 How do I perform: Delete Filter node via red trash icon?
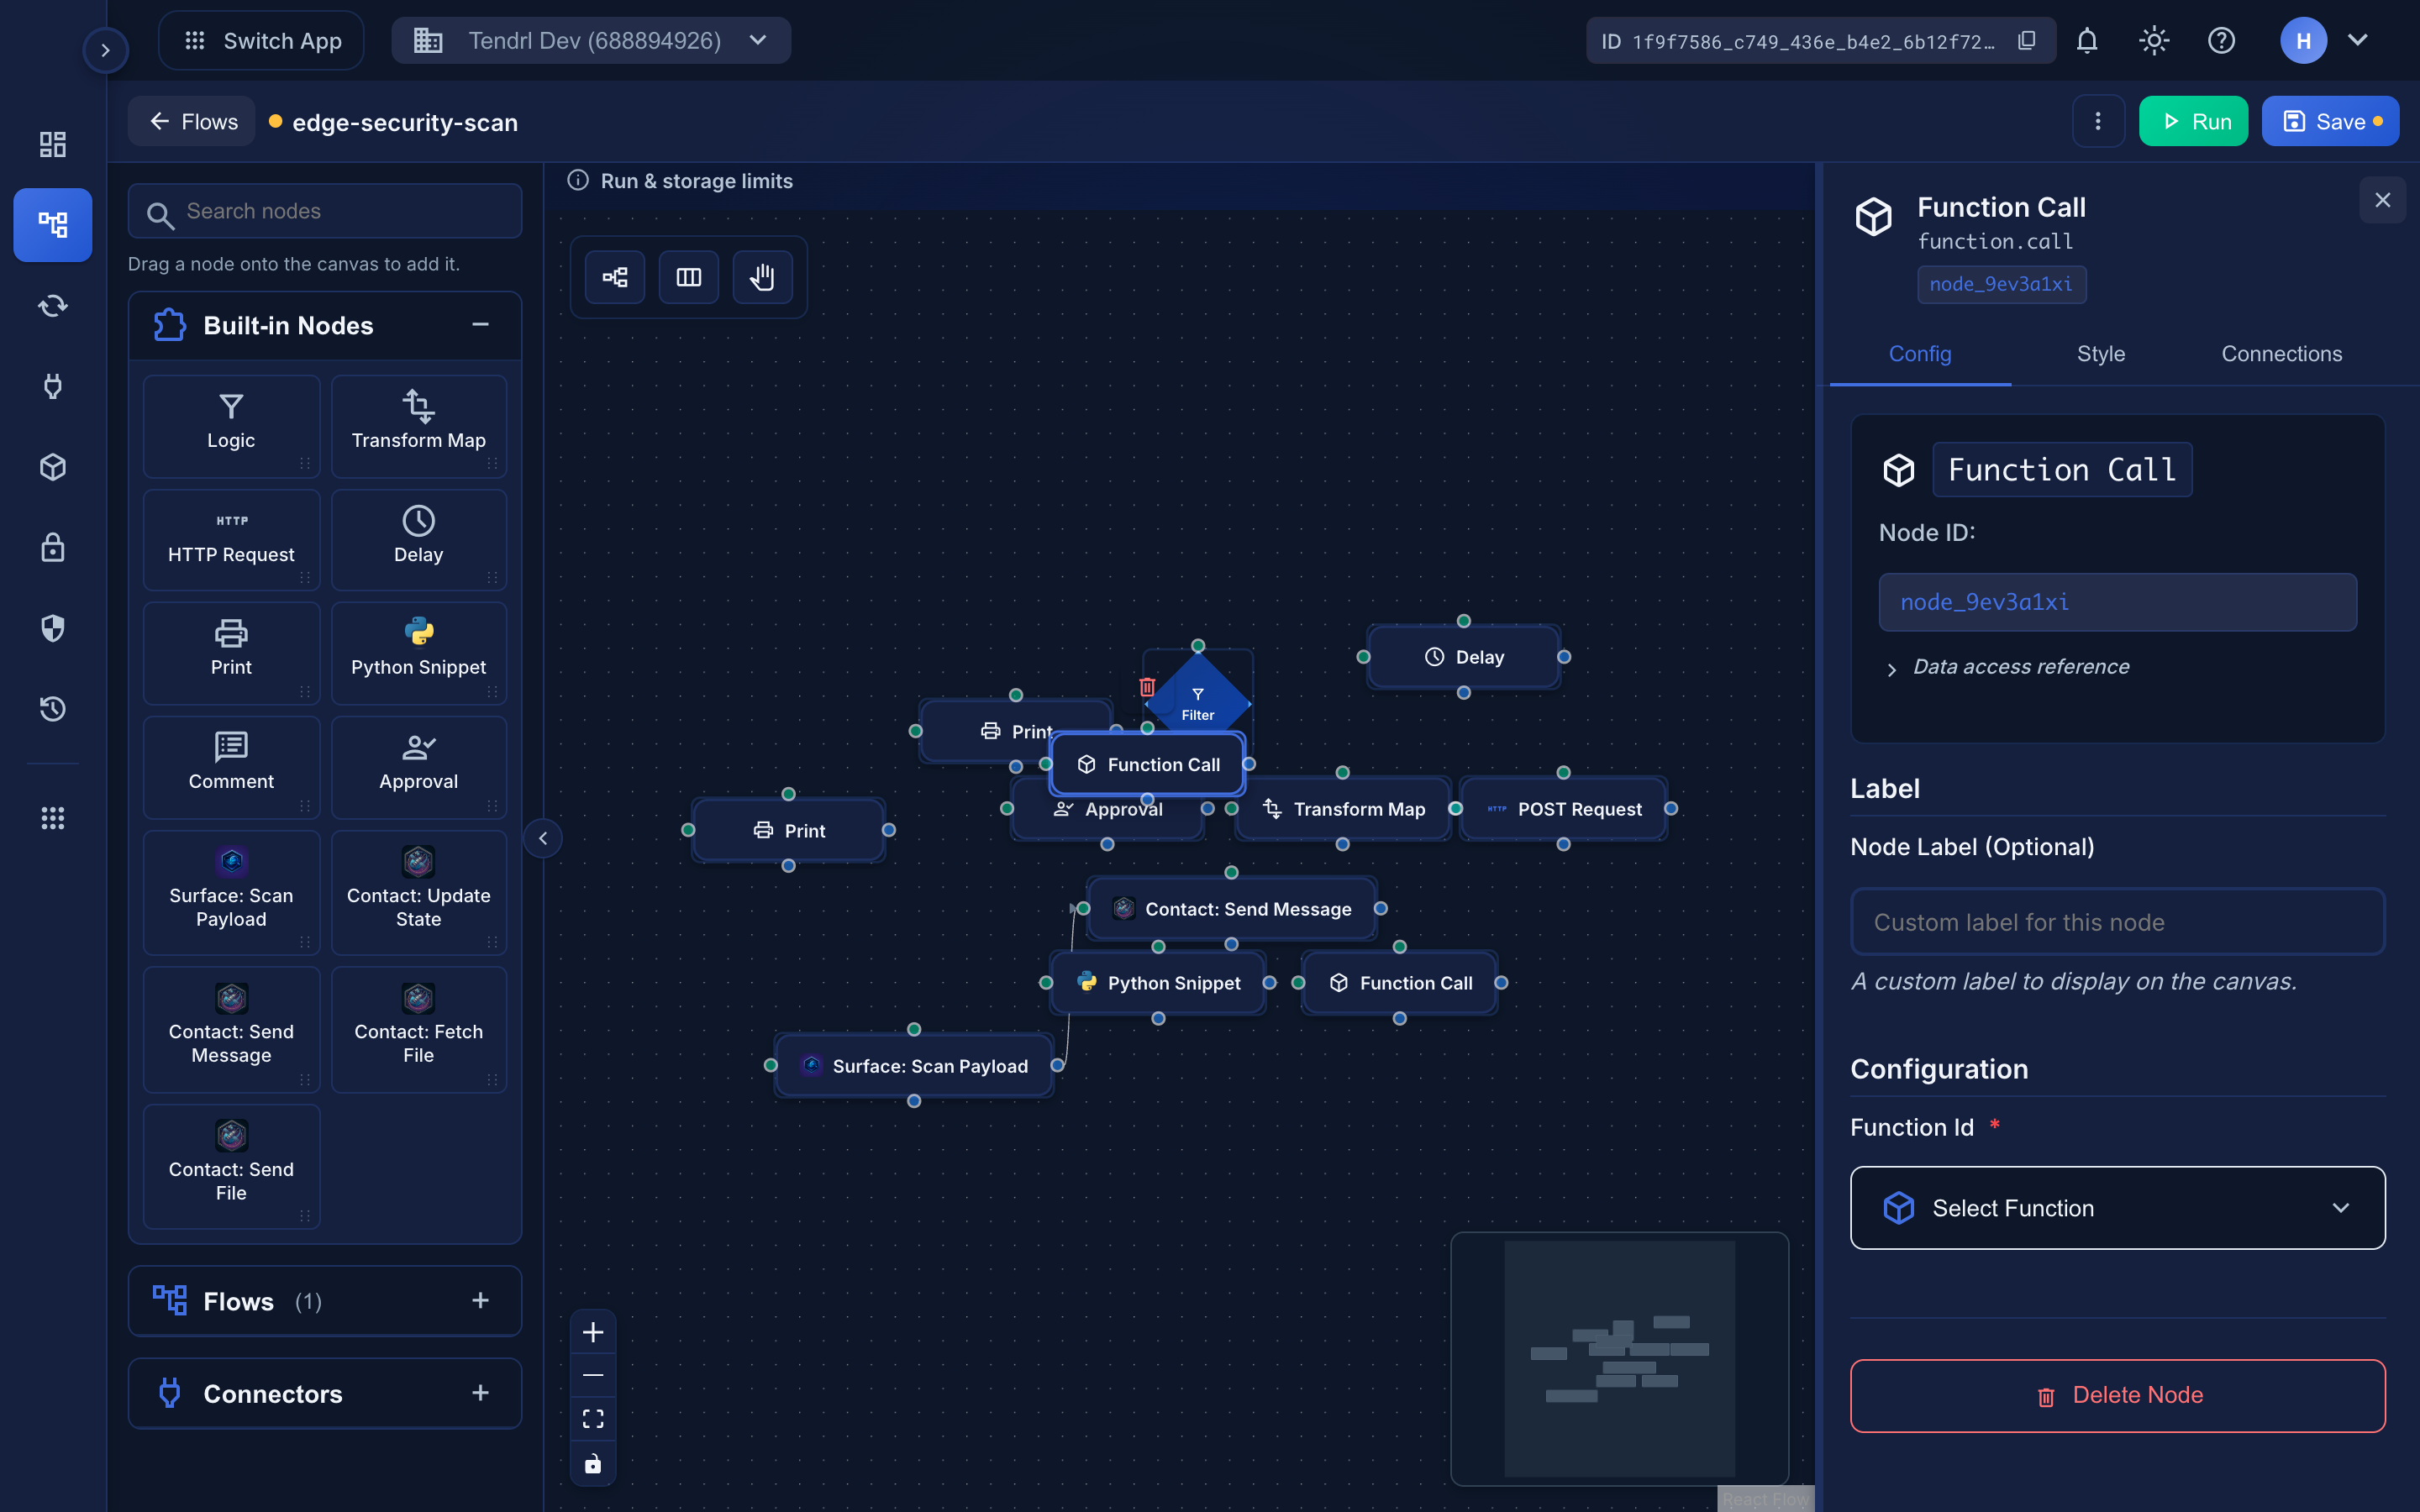(x=1147, y=687)
